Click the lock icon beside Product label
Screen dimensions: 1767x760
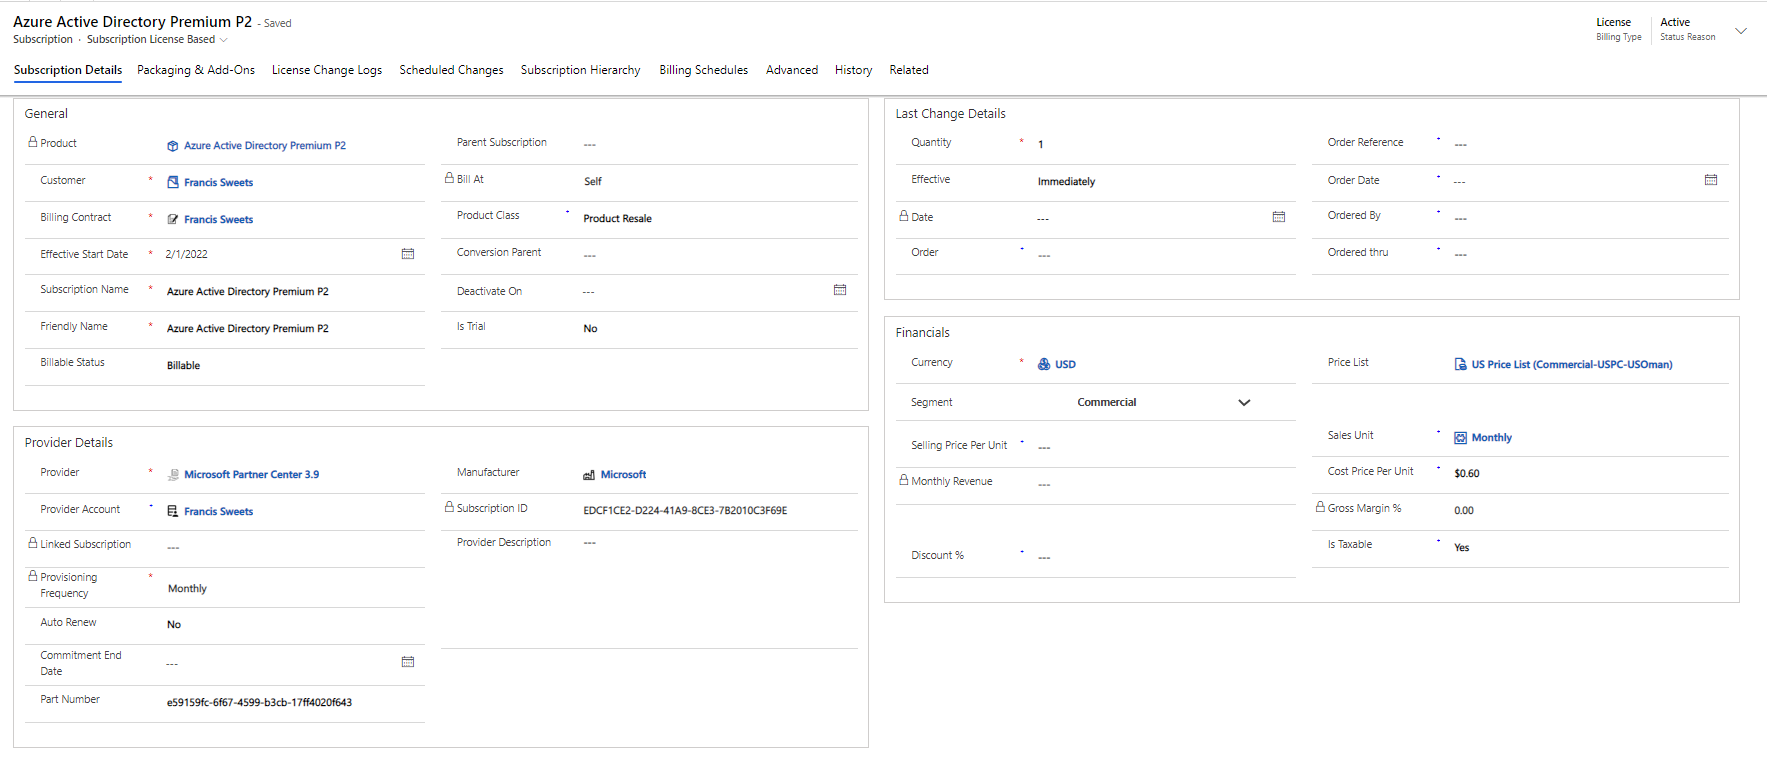pyautogui.click(x=33, y=143)
